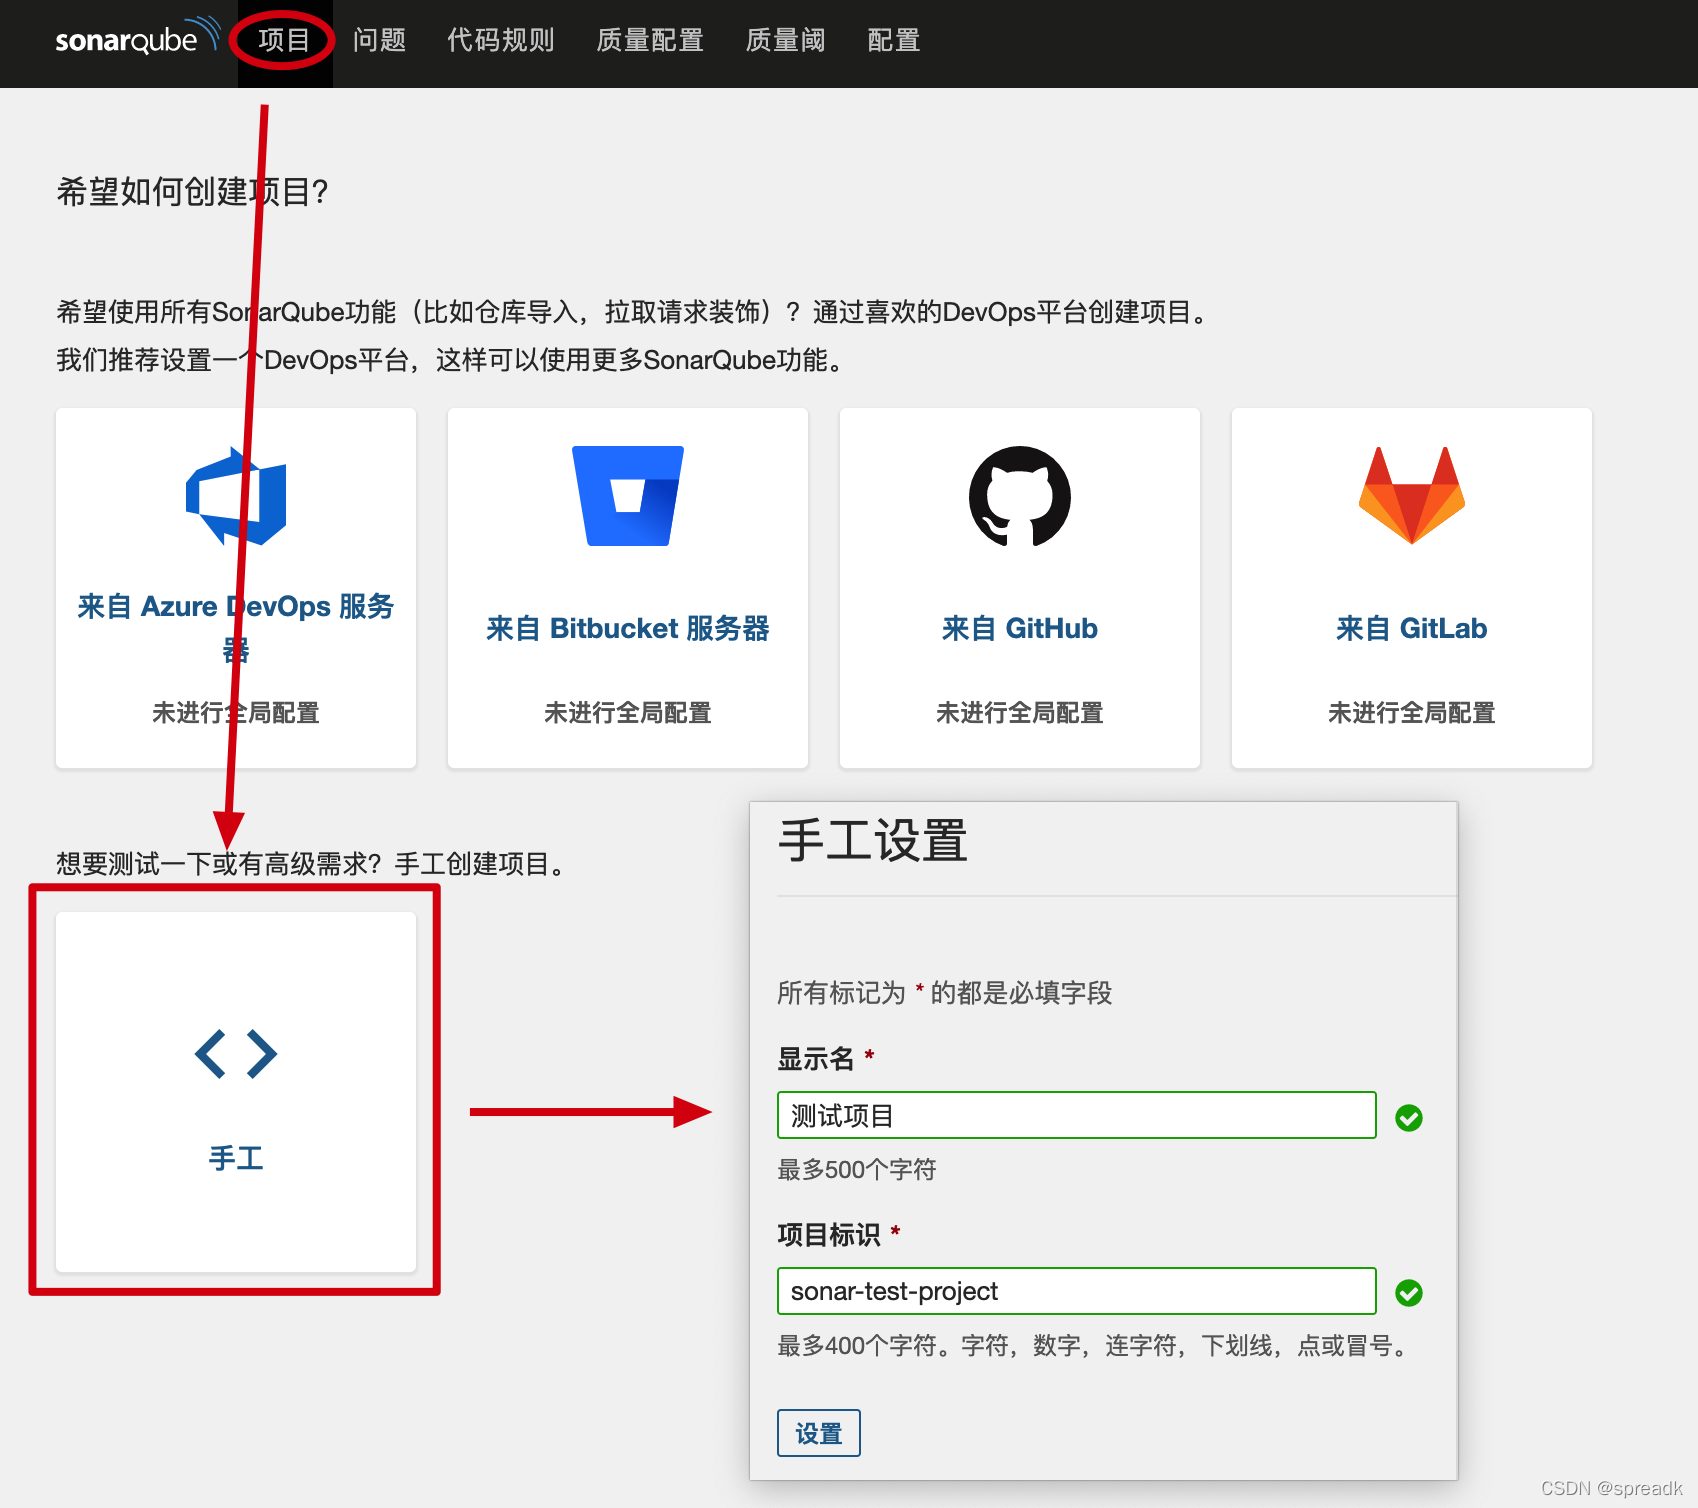Choose the 手工 creation label
This screenshot has height=1508, width=1698.
pos(236,1158)
